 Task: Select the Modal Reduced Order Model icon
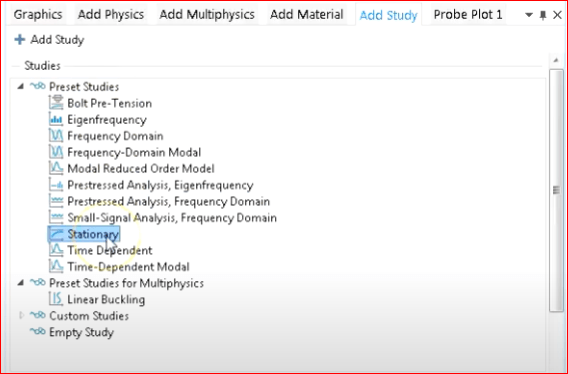(x=56, y=168)
